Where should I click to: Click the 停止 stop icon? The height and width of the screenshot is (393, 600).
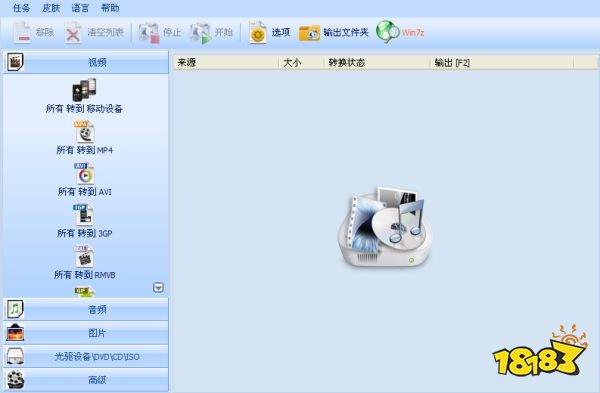pos(149,33)
